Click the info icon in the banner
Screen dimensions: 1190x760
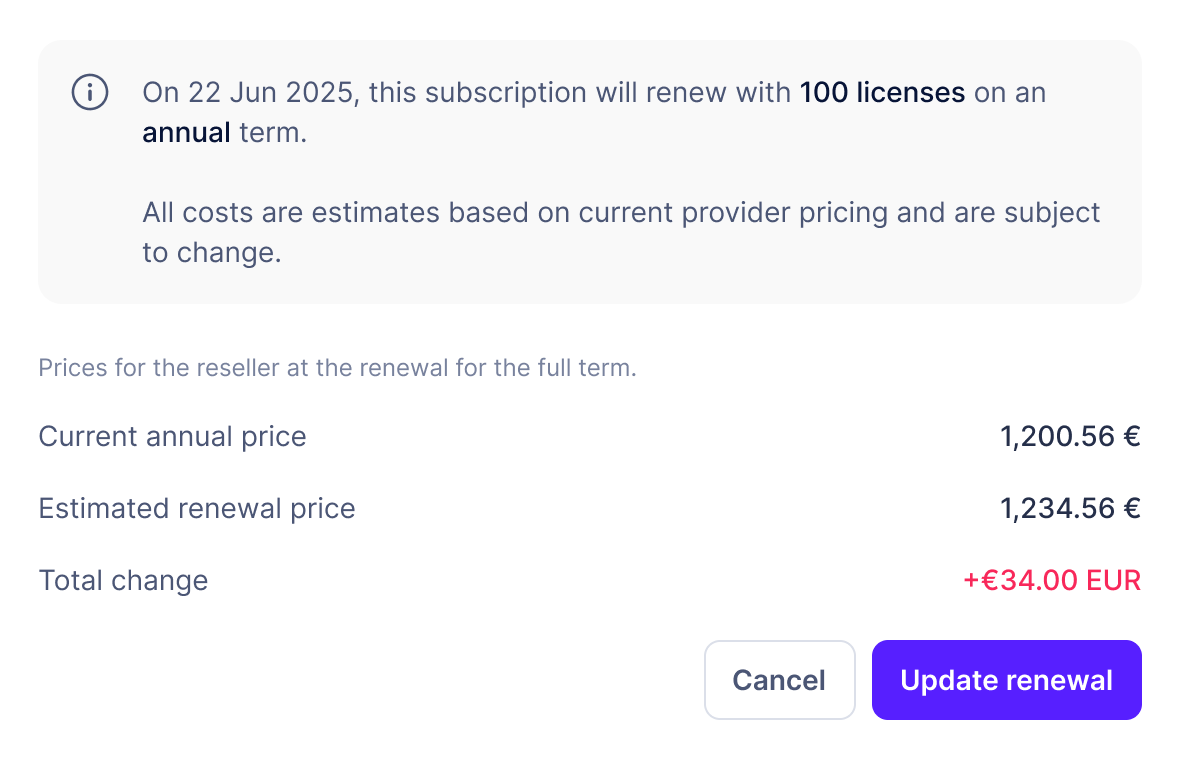[90, 93]
